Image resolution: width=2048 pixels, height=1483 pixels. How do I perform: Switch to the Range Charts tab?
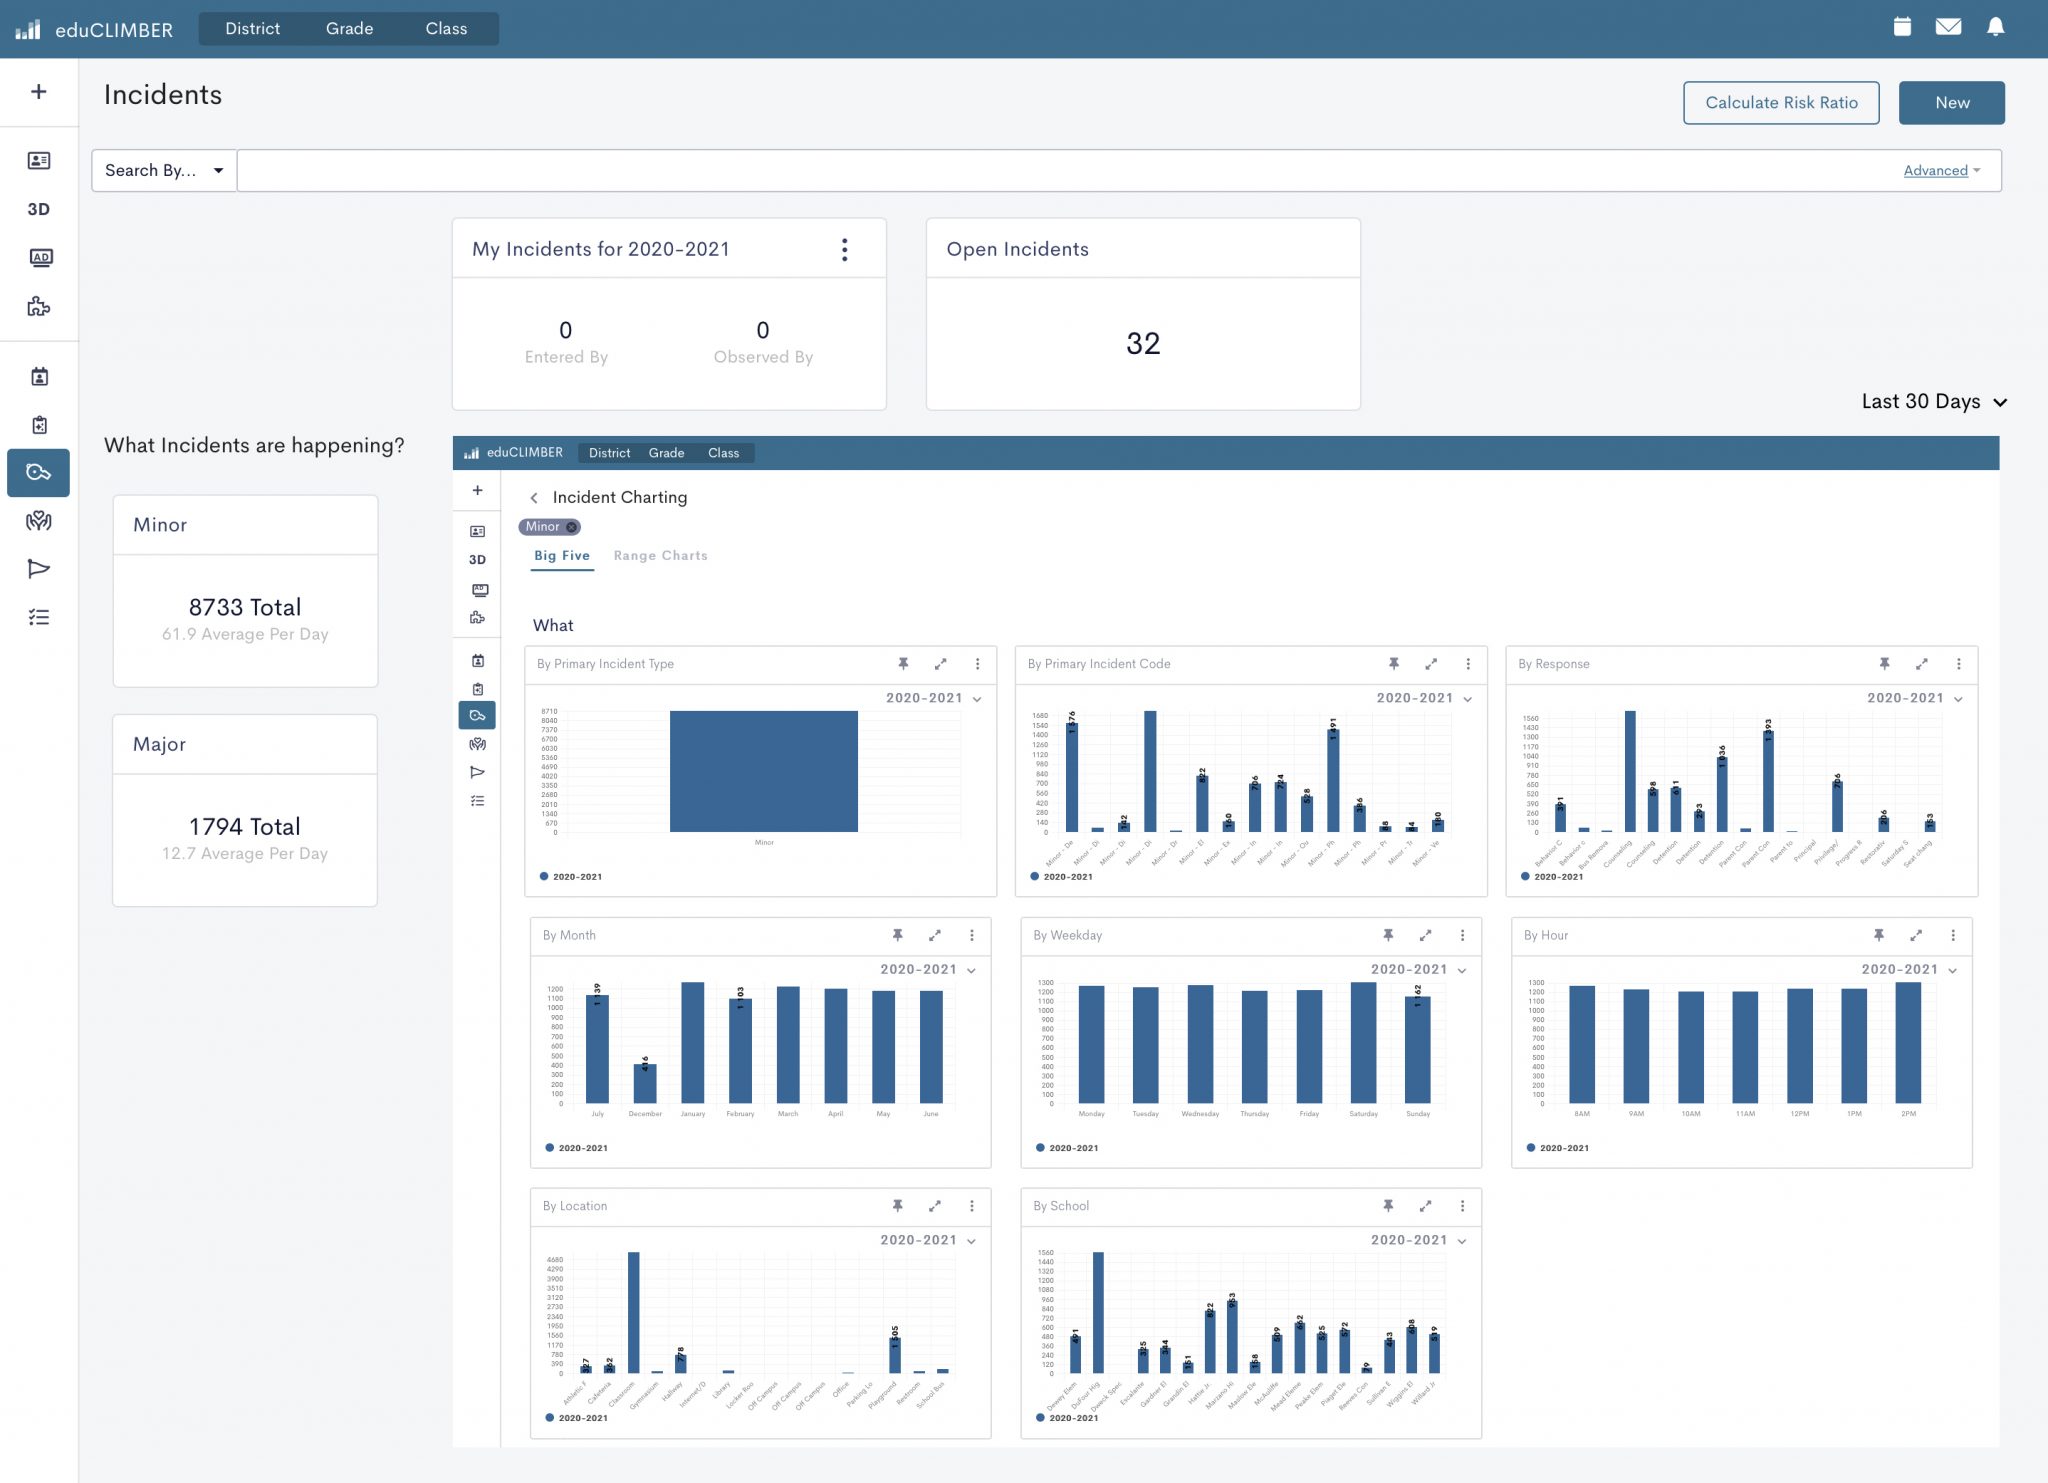tap(660, 556)
